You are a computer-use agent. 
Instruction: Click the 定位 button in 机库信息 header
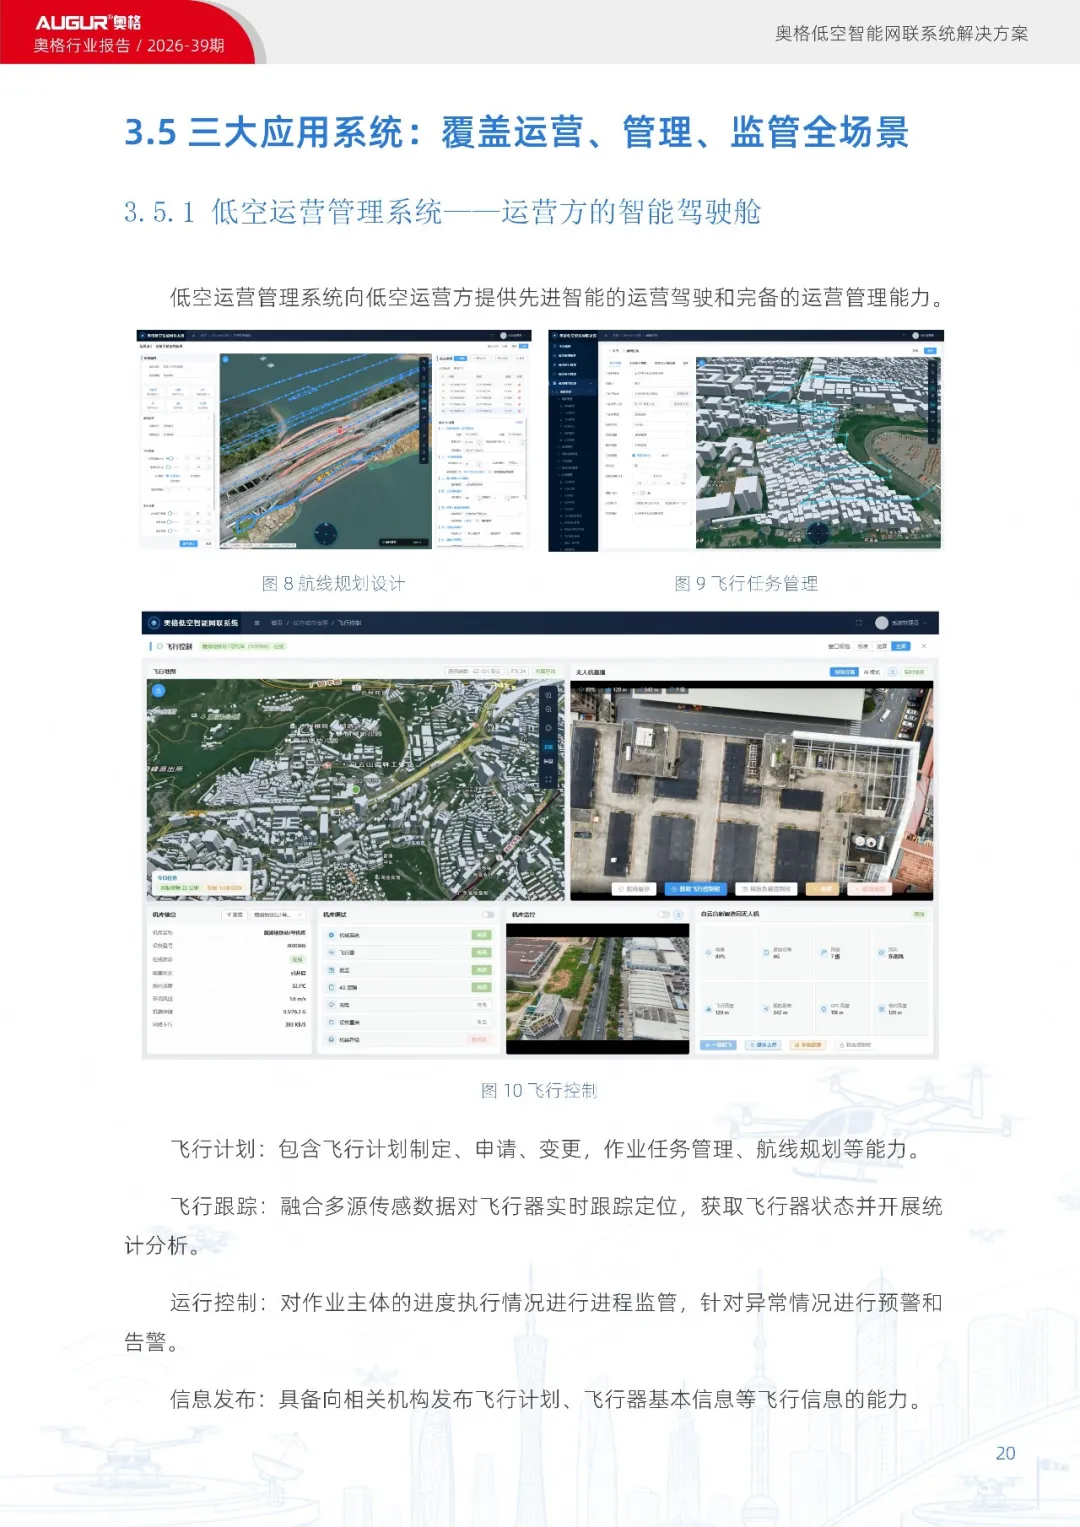point(235,915)
